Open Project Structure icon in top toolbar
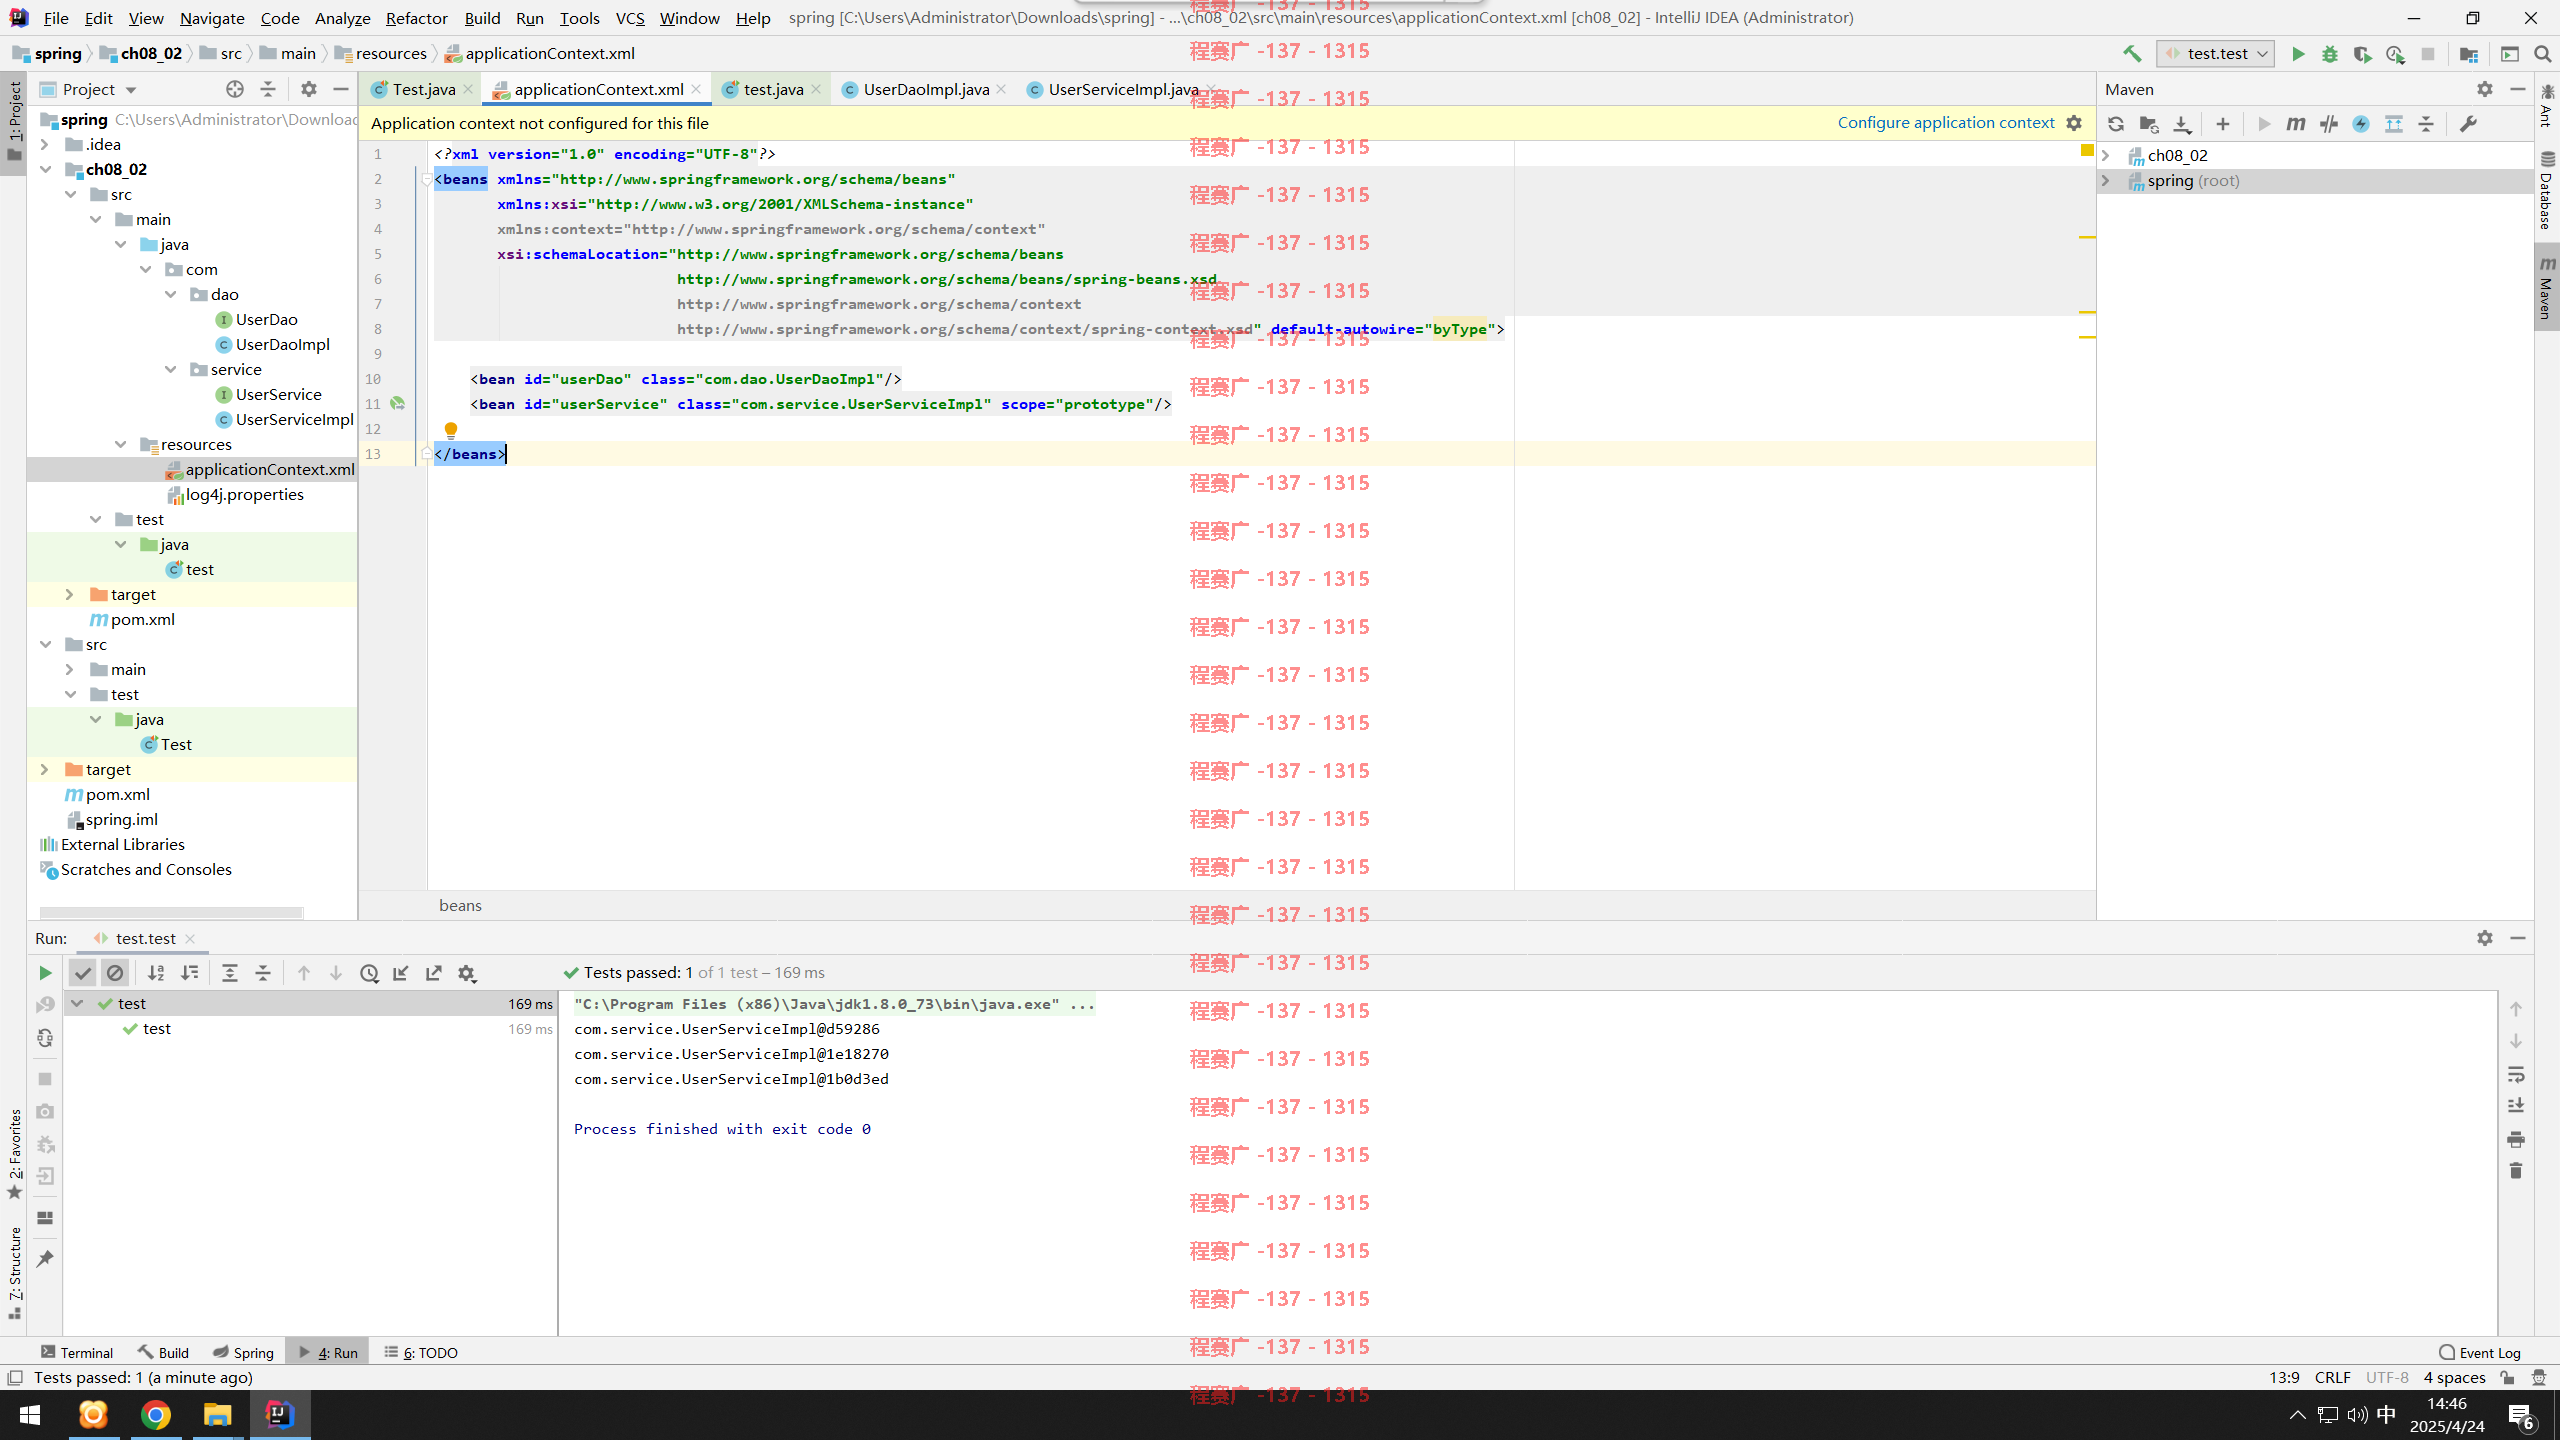This screenshot has height=1440, width=2560. click(x=2469, y=54)
